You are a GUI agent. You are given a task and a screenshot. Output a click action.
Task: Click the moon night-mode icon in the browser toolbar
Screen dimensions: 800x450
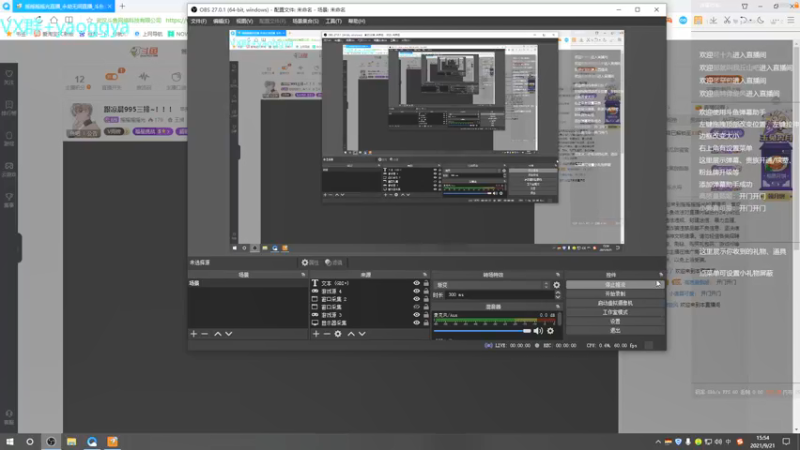click(761, 20)
